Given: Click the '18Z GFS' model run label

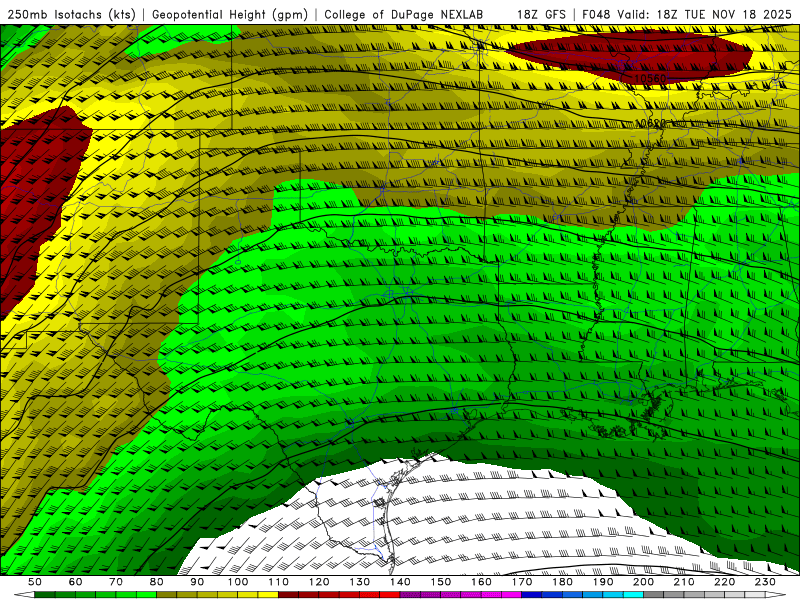Looking at the screenshot, I should click(541, 14).
